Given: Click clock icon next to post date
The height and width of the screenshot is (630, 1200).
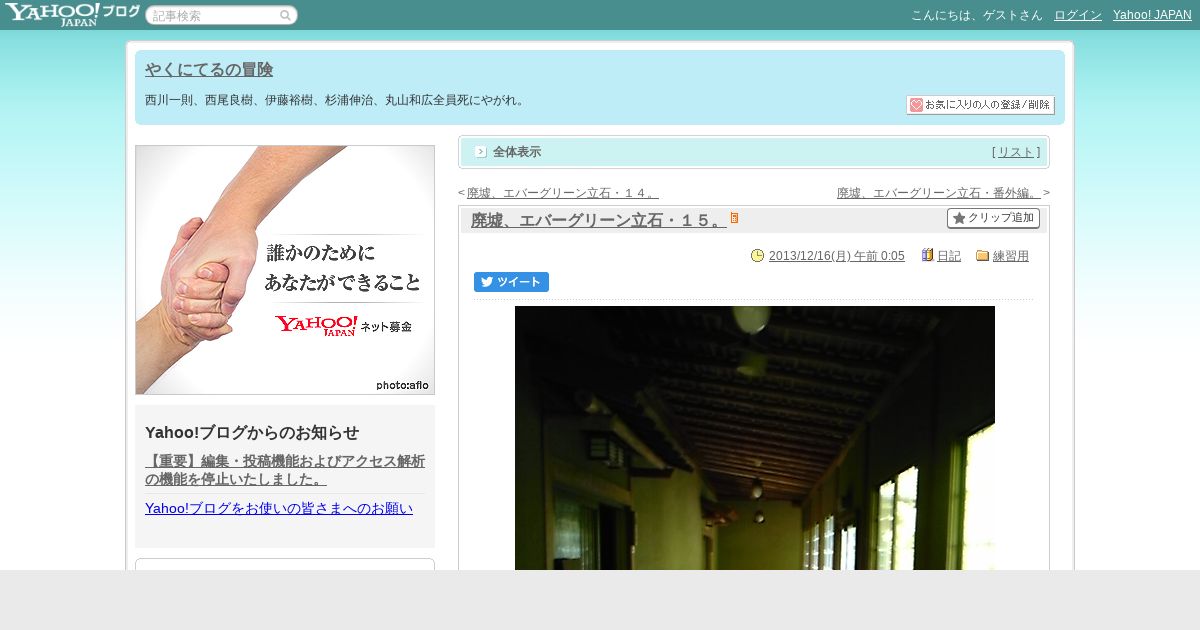Looking at the screenshot, I should pos(757,256).
